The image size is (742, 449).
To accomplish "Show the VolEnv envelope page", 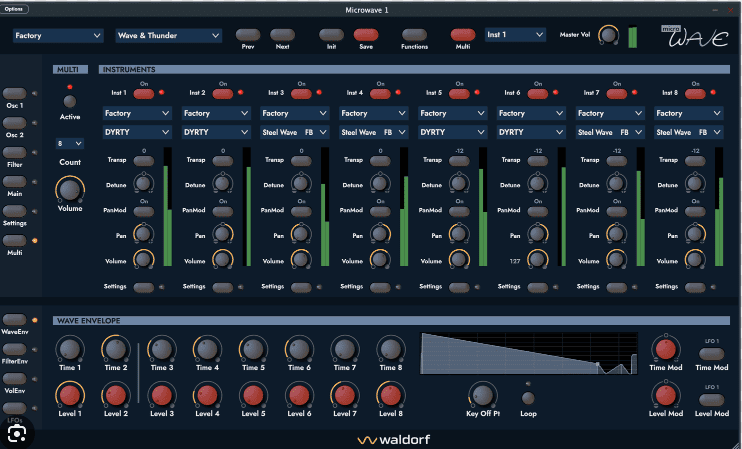I will point(15,379).
